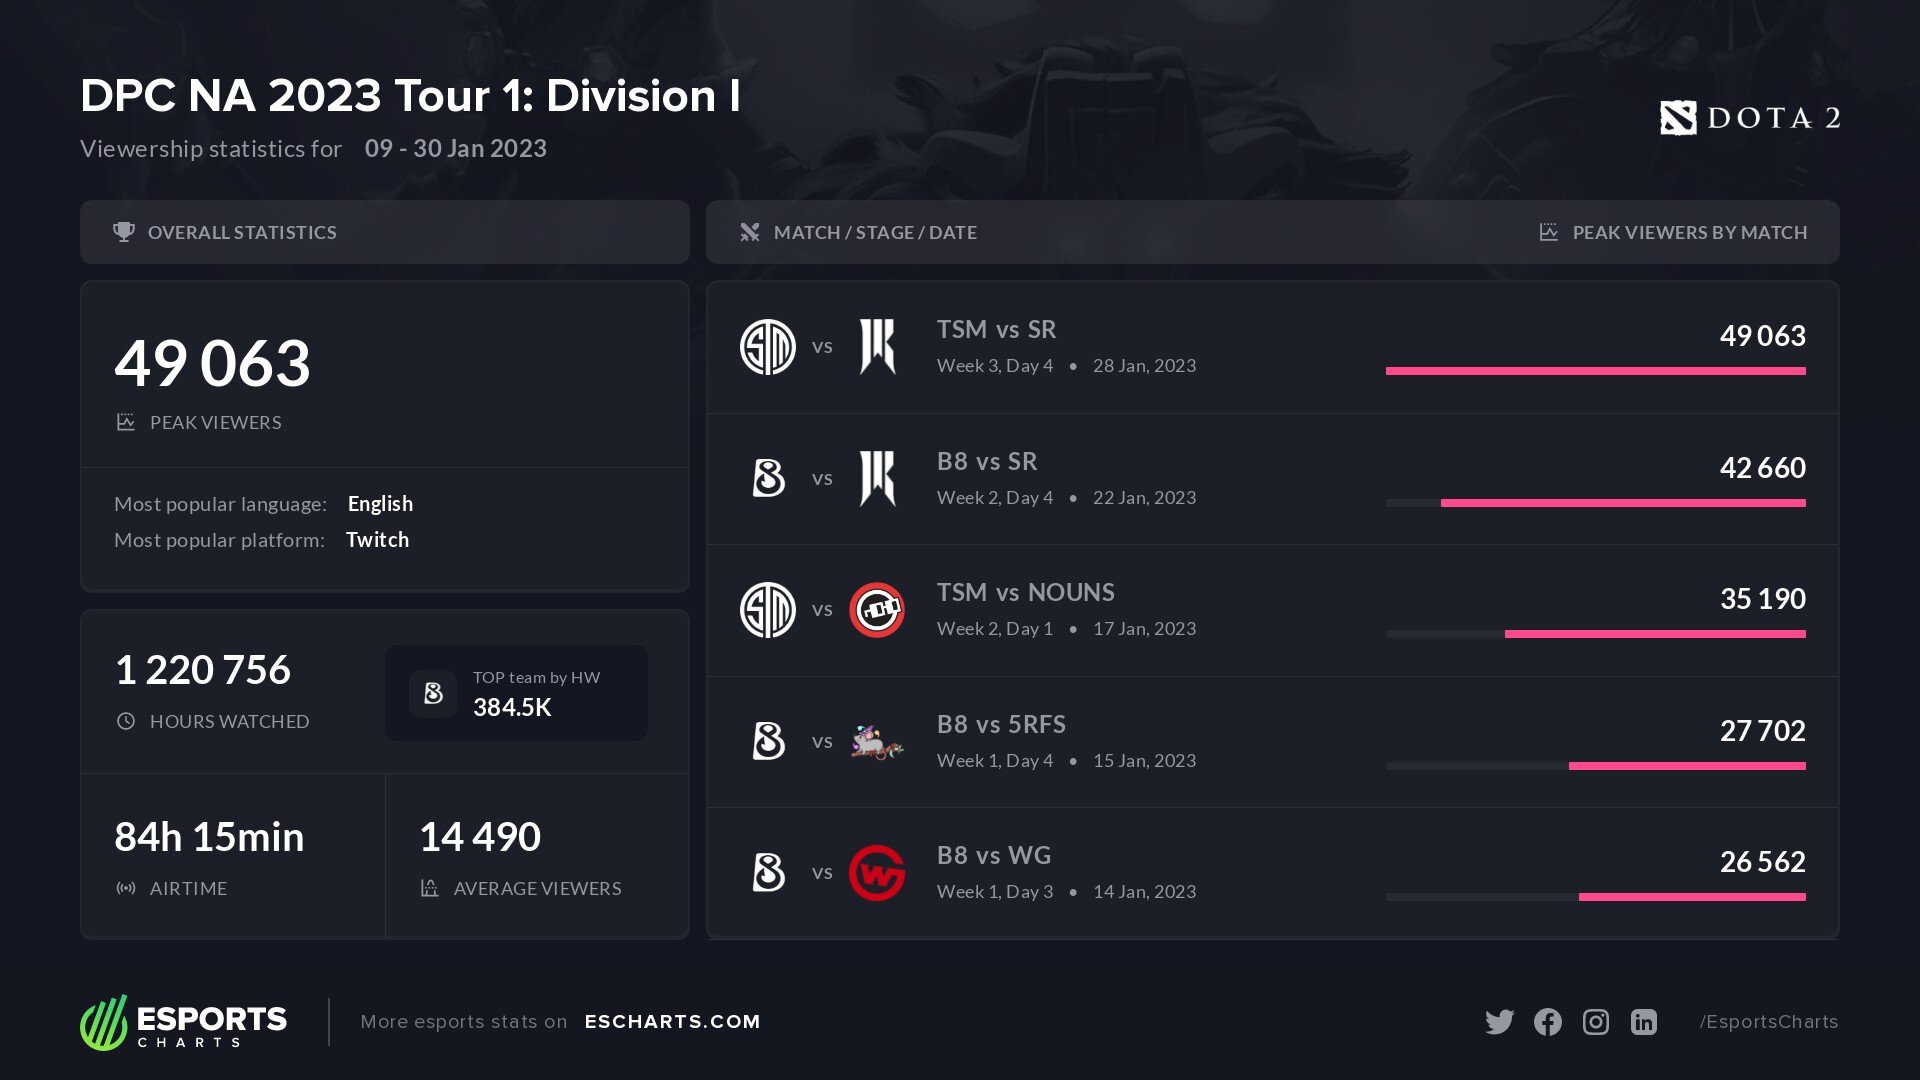Click the TSM logo in TSM vs SR row
Image resolution: width=1920 pixels, height=1080 pixels.
767,347
